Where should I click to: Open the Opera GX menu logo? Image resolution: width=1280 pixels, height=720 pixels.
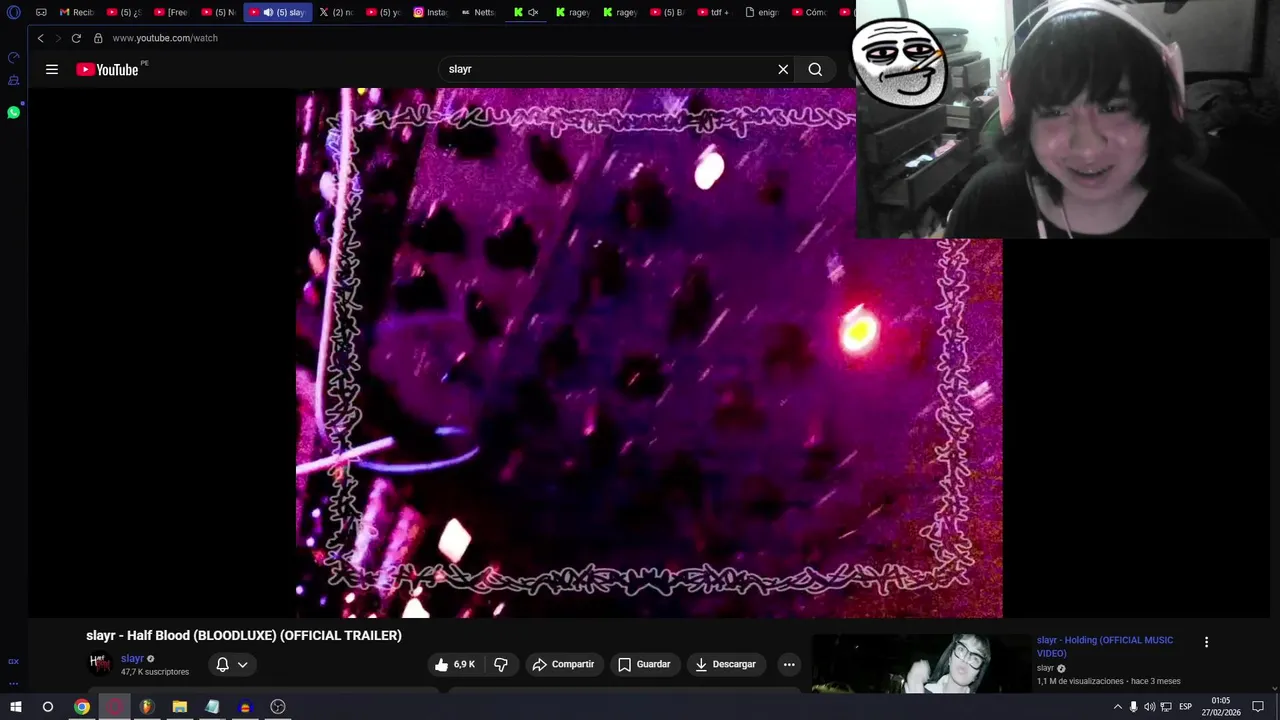pyautogui.click(x=14, y=12)
